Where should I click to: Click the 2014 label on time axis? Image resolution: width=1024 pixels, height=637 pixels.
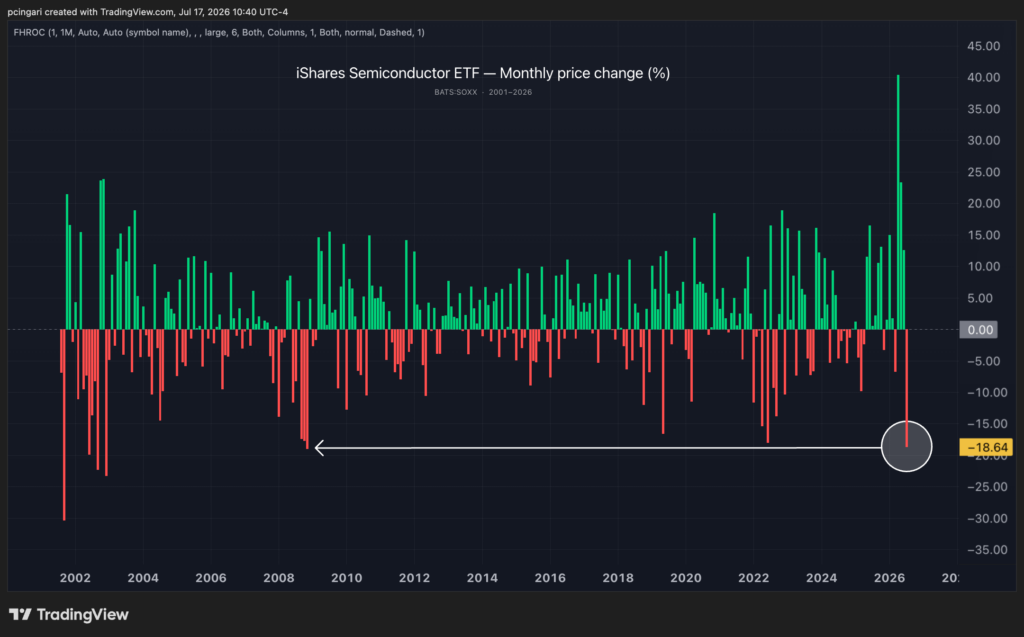tap(482, 578)
